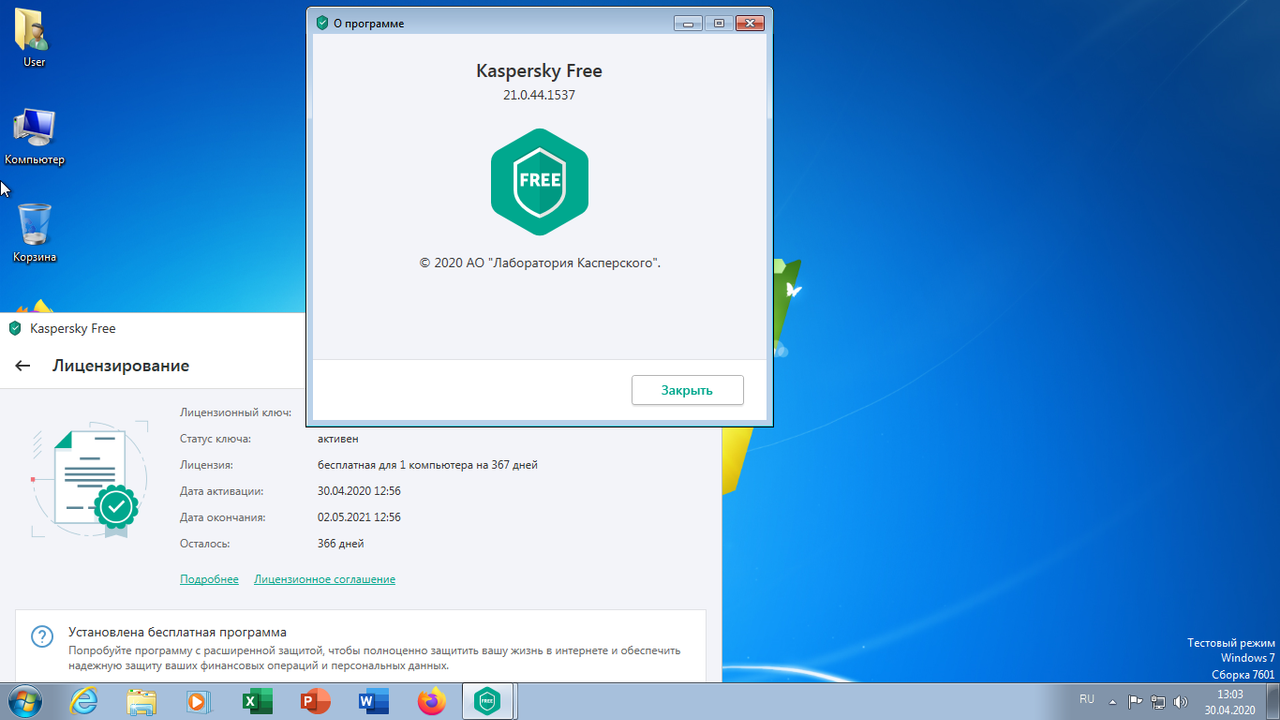Click the RU language indicator

1087,699
